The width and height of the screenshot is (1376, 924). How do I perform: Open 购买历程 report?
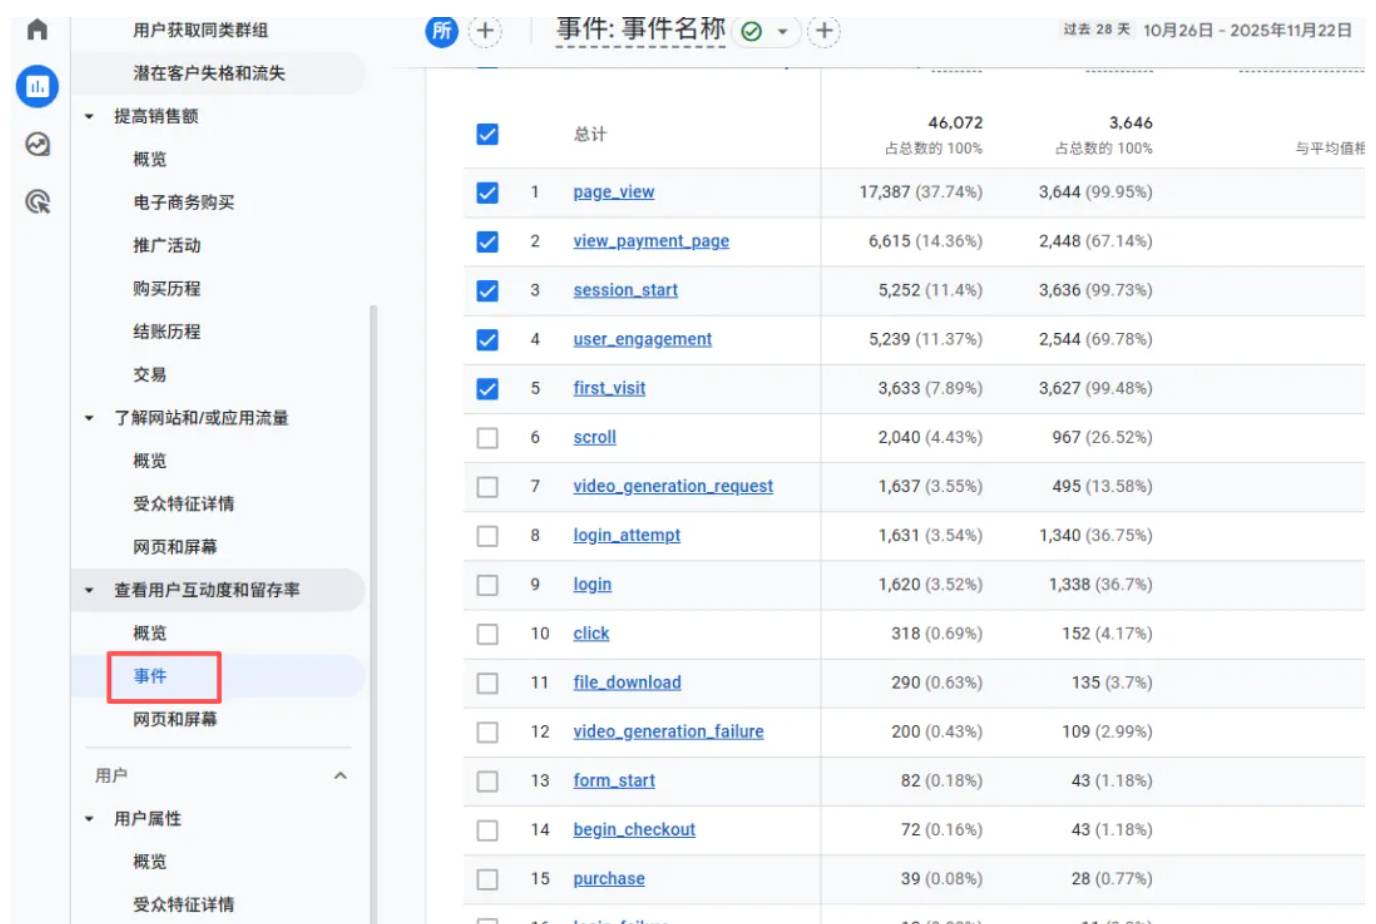coord(167,288)
